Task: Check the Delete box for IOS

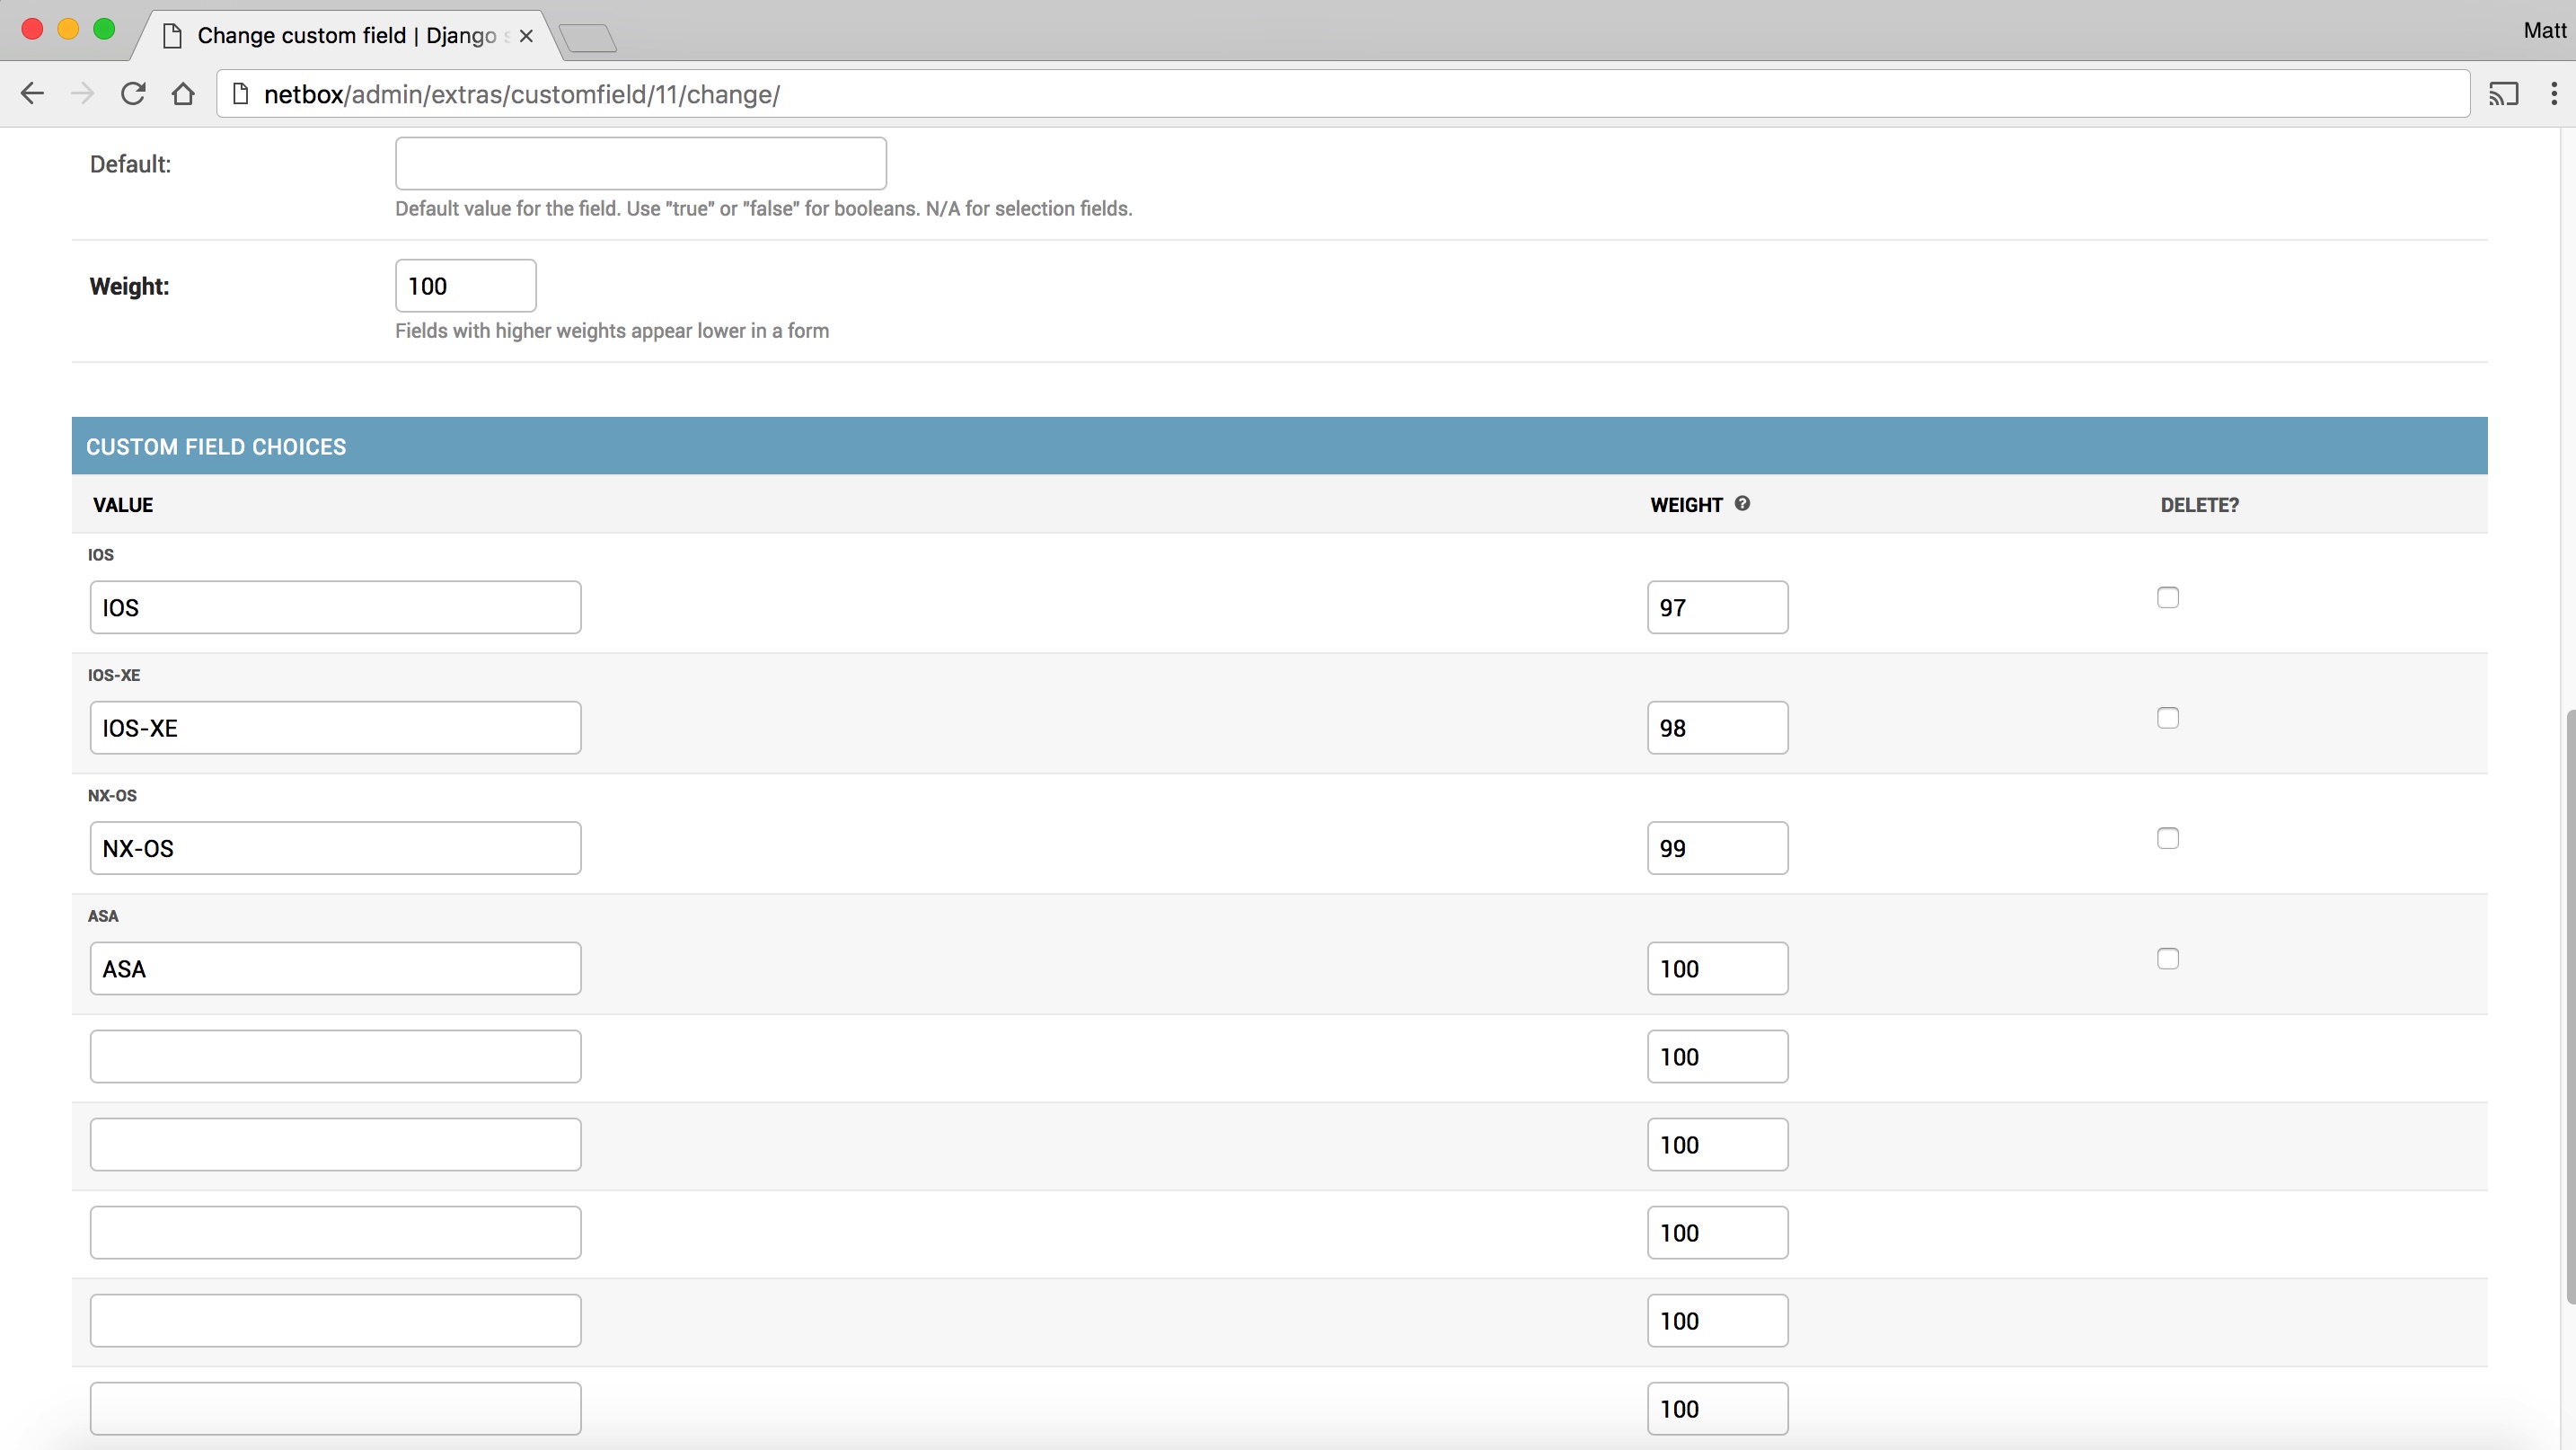Action: click(x=2168, y=598)
